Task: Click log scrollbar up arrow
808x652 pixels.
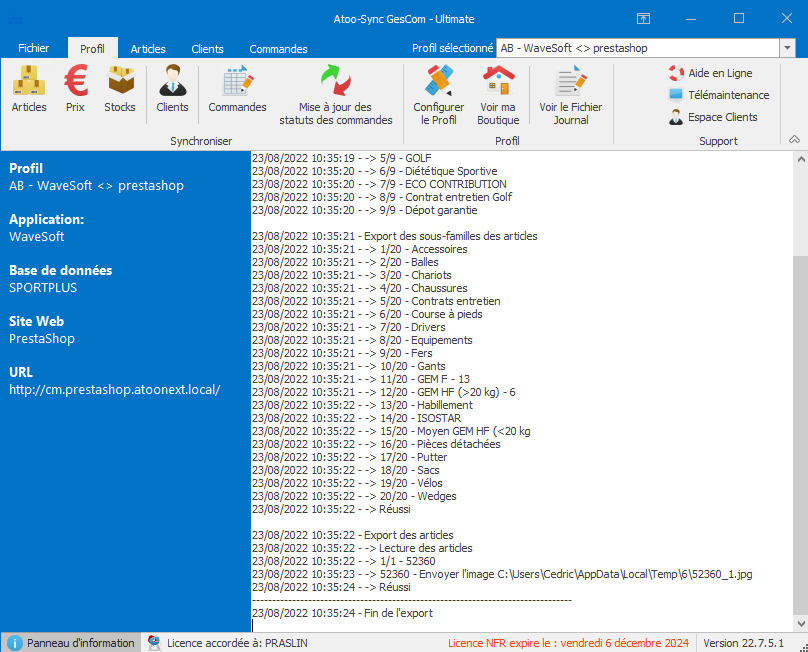Action: pyautogui.click(x=800, y=159)
